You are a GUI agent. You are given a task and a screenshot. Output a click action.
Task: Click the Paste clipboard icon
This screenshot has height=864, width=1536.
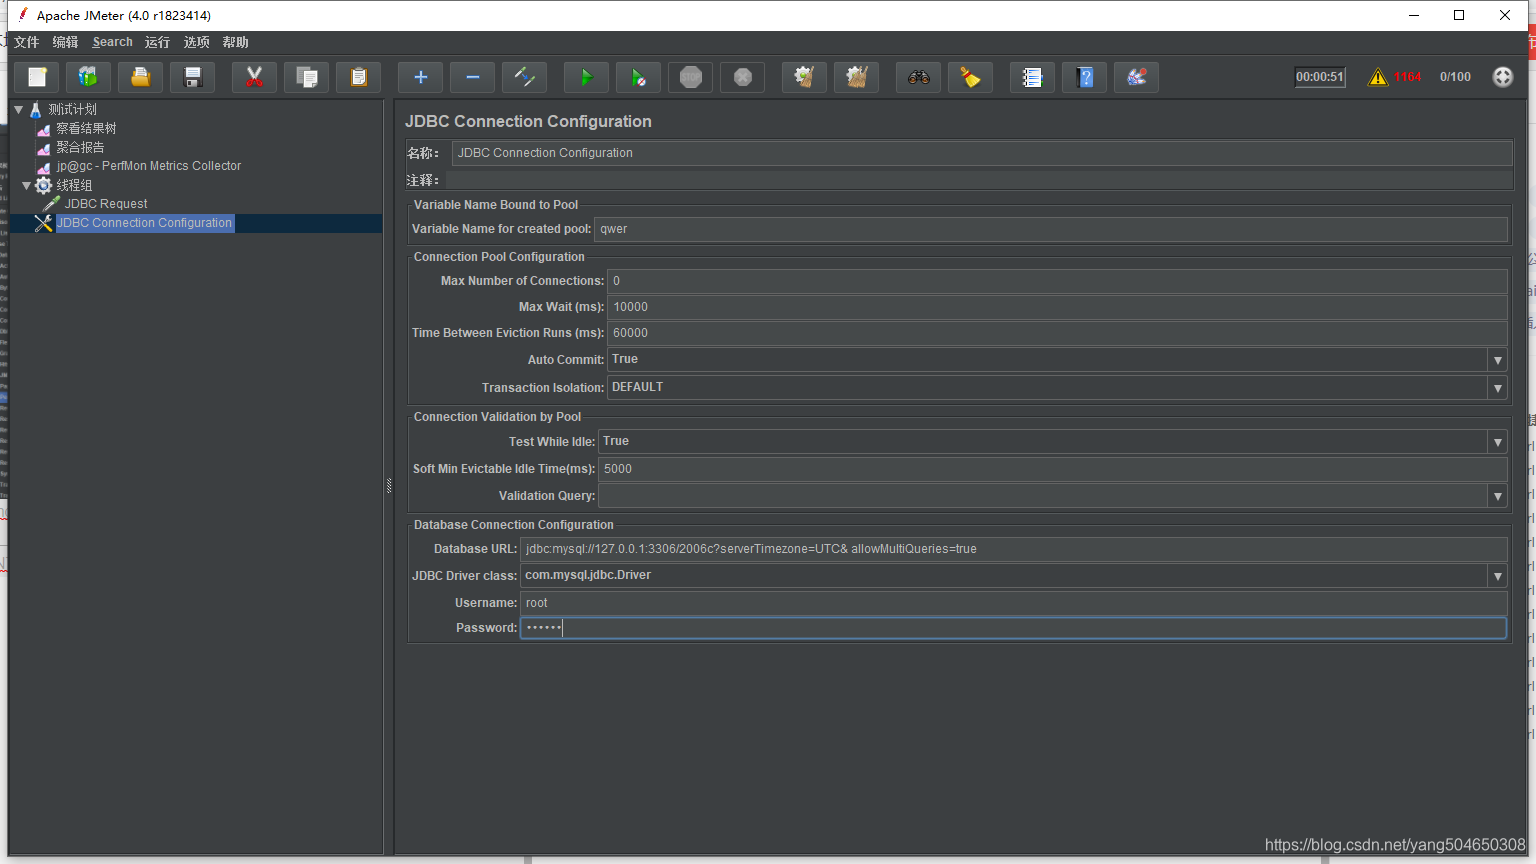coord(359,77)
